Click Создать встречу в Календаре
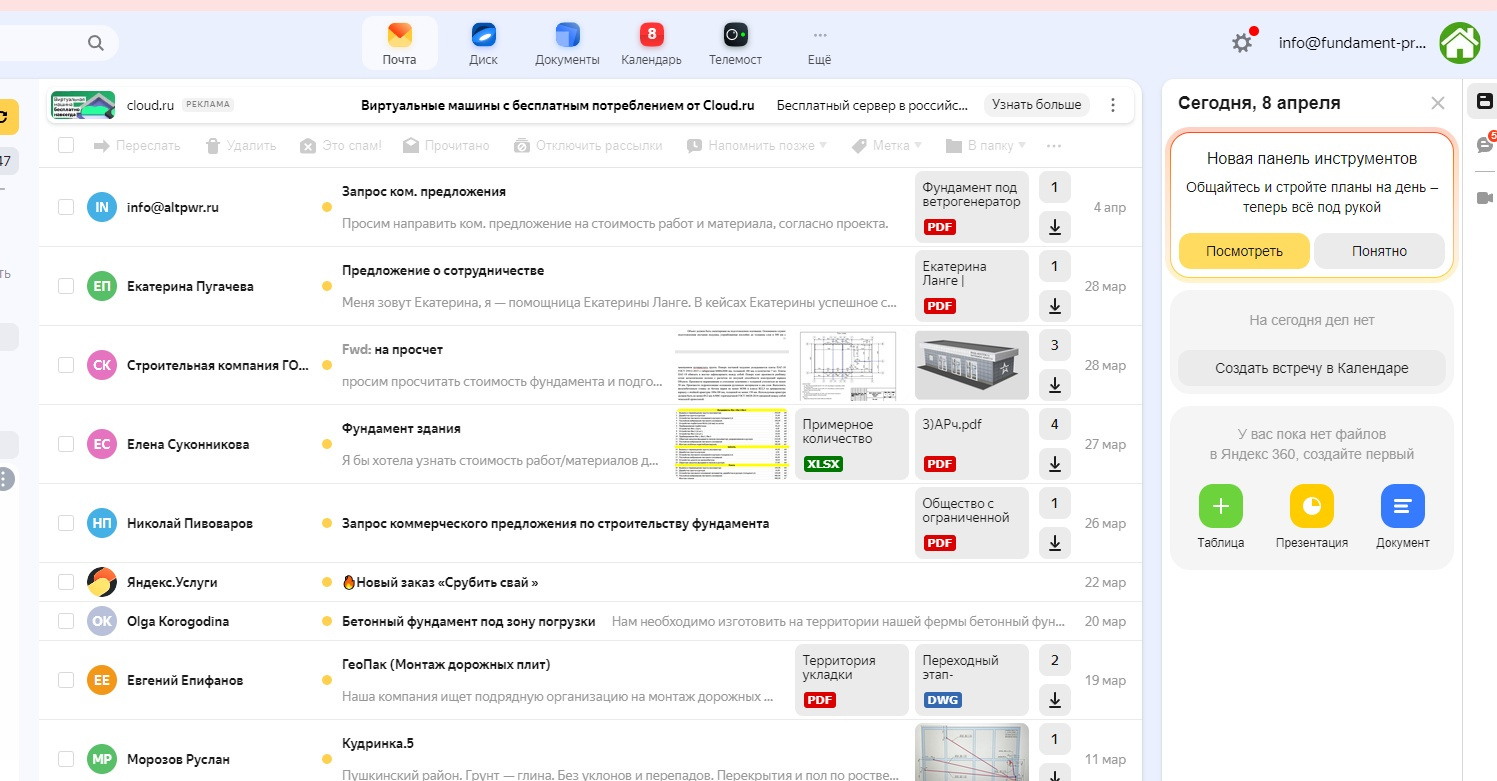The width and height of the screenshot is (1497, 781). [x=1311, y=368]
